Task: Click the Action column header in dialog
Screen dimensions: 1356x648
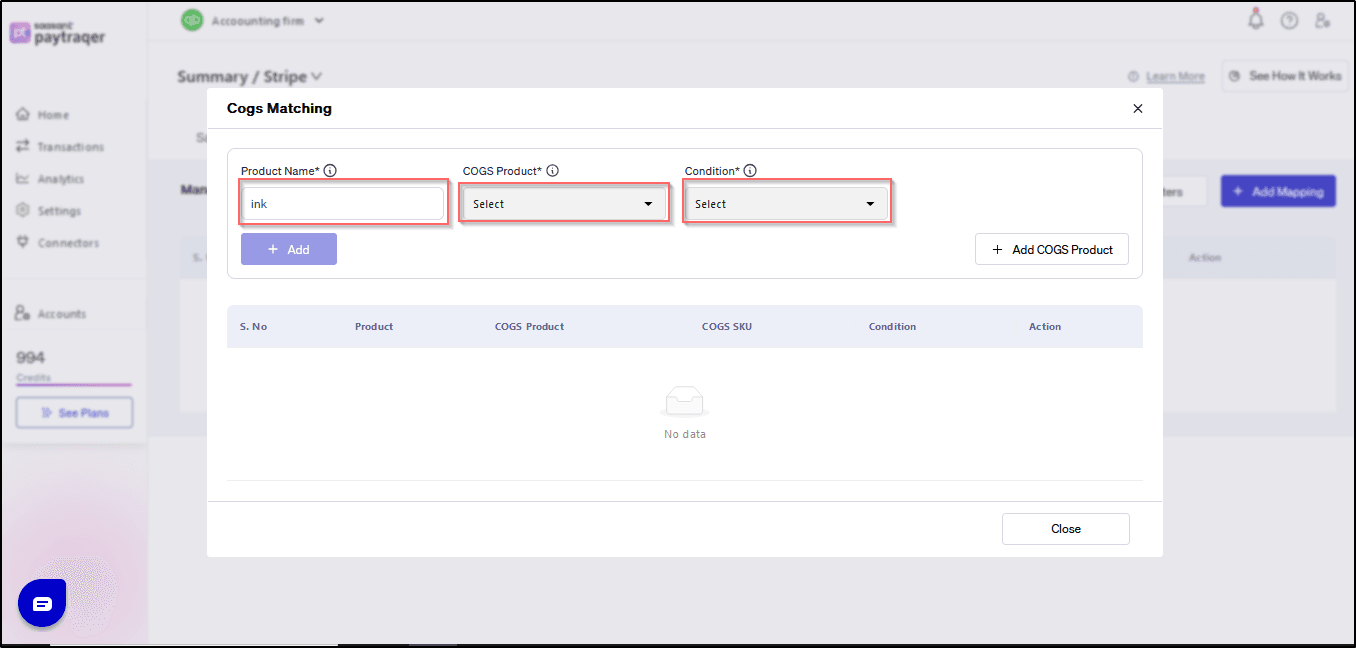Action: pyautogui.click(x=1045, y=327)
